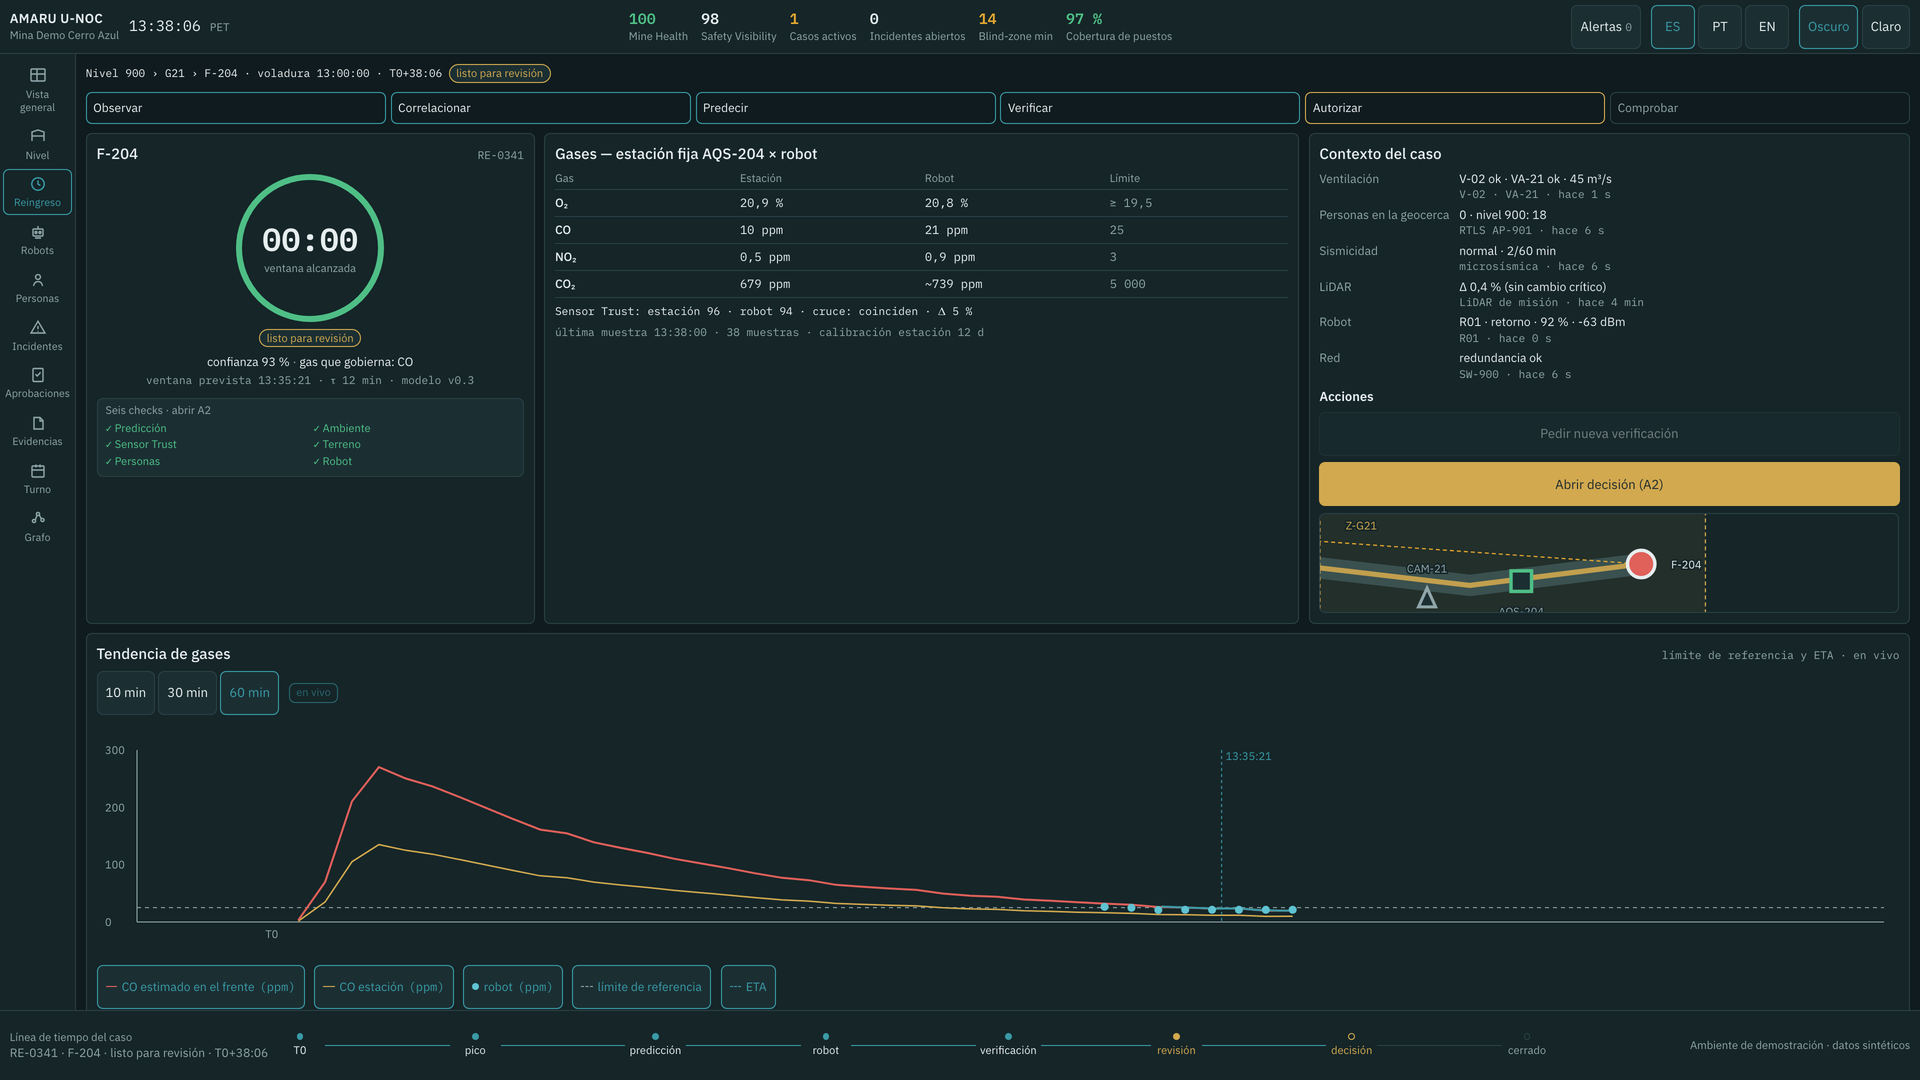Screen dimensions: 1920x1080
Task: Switch language to PT
Action: pos(1719,27)
